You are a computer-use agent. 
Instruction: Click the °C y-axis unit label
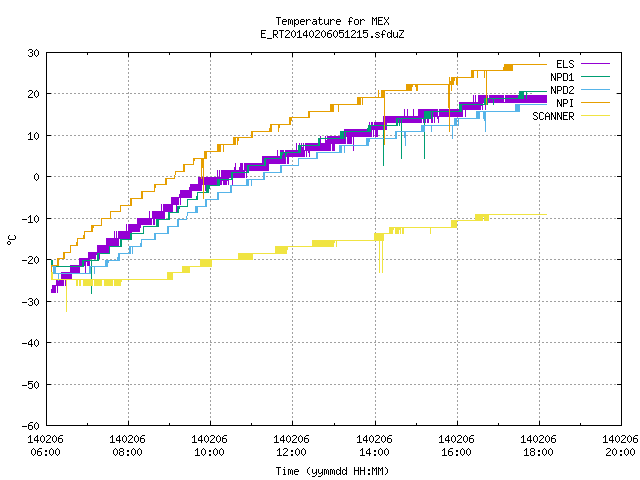click(11, 240)
